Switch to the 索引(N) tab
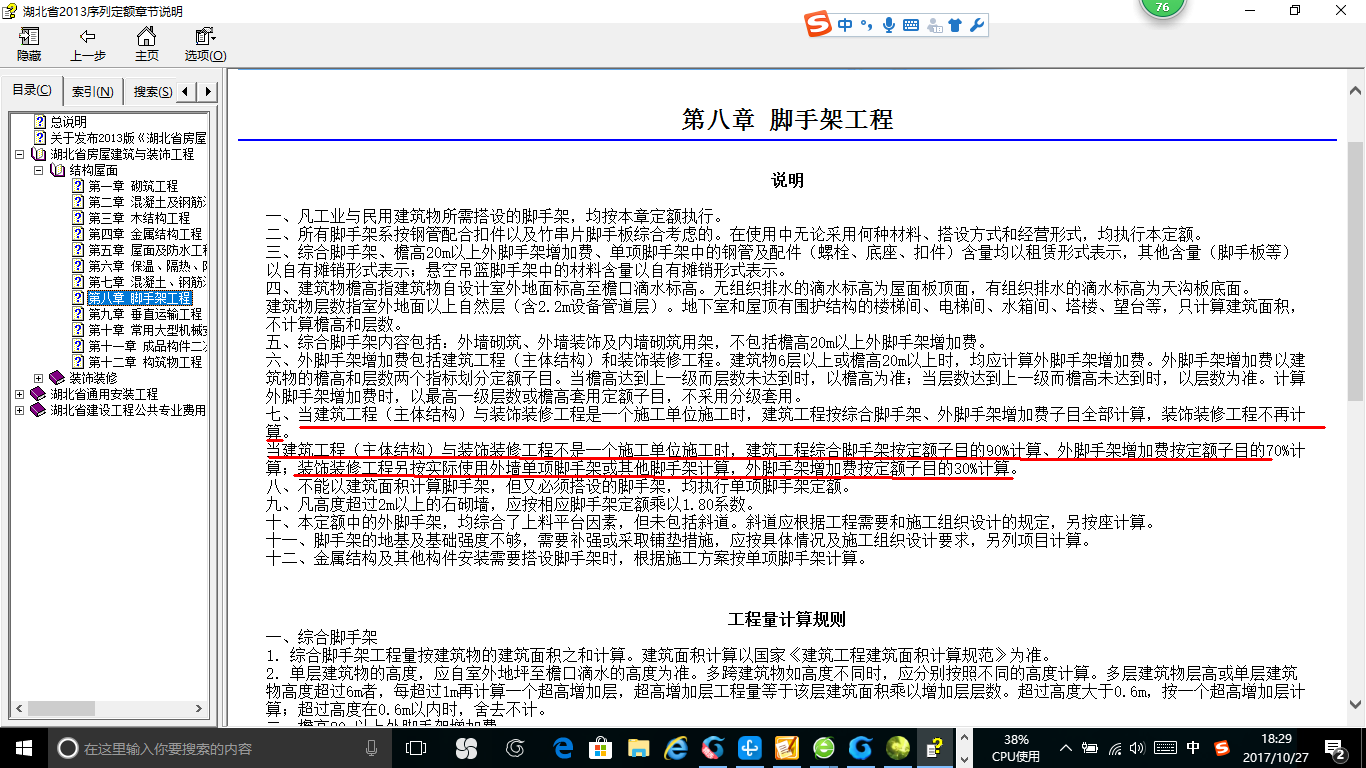Viewport: 1366px width, 768px height. coord(92,92)
